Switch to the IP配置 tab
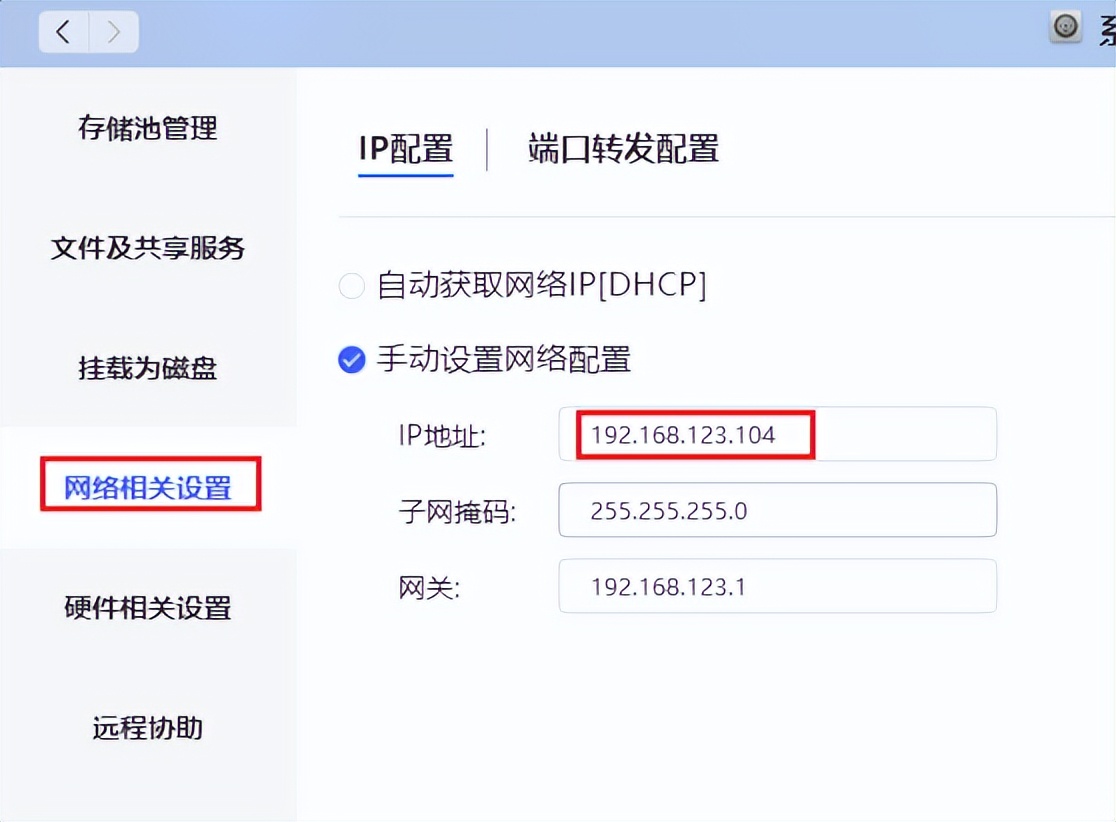Viewport: 1116px width, 822px height. [x=406, y=149]
